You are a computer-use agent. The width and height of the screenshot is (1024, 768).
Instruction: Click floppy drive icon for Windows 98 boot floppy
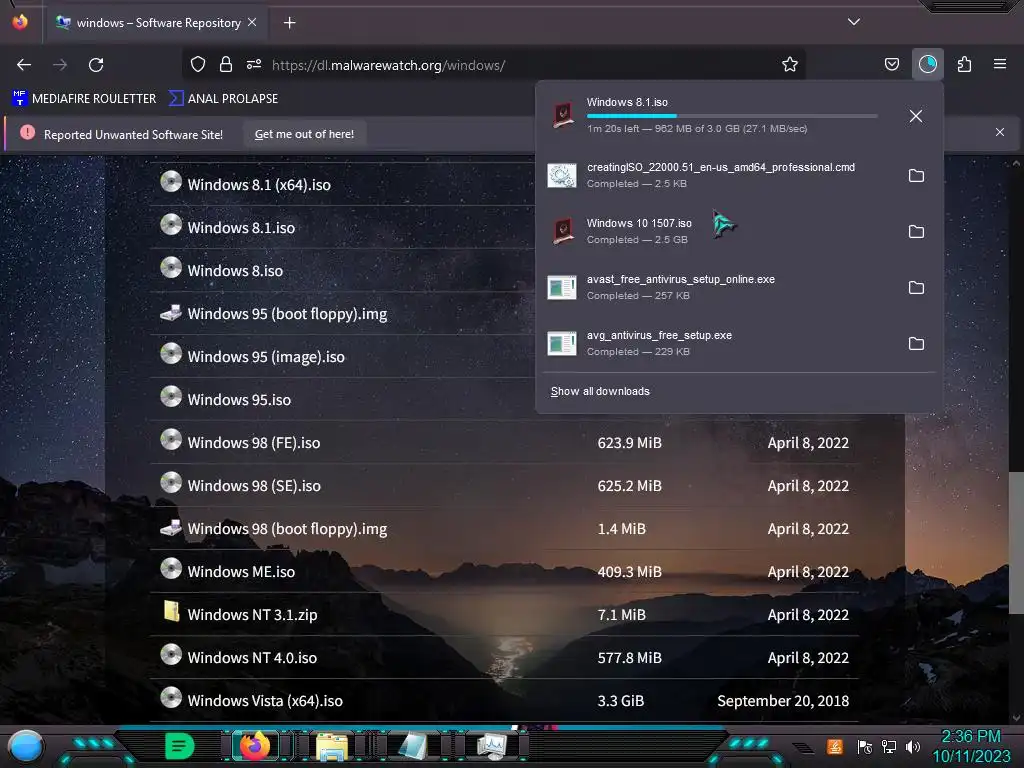171,527
